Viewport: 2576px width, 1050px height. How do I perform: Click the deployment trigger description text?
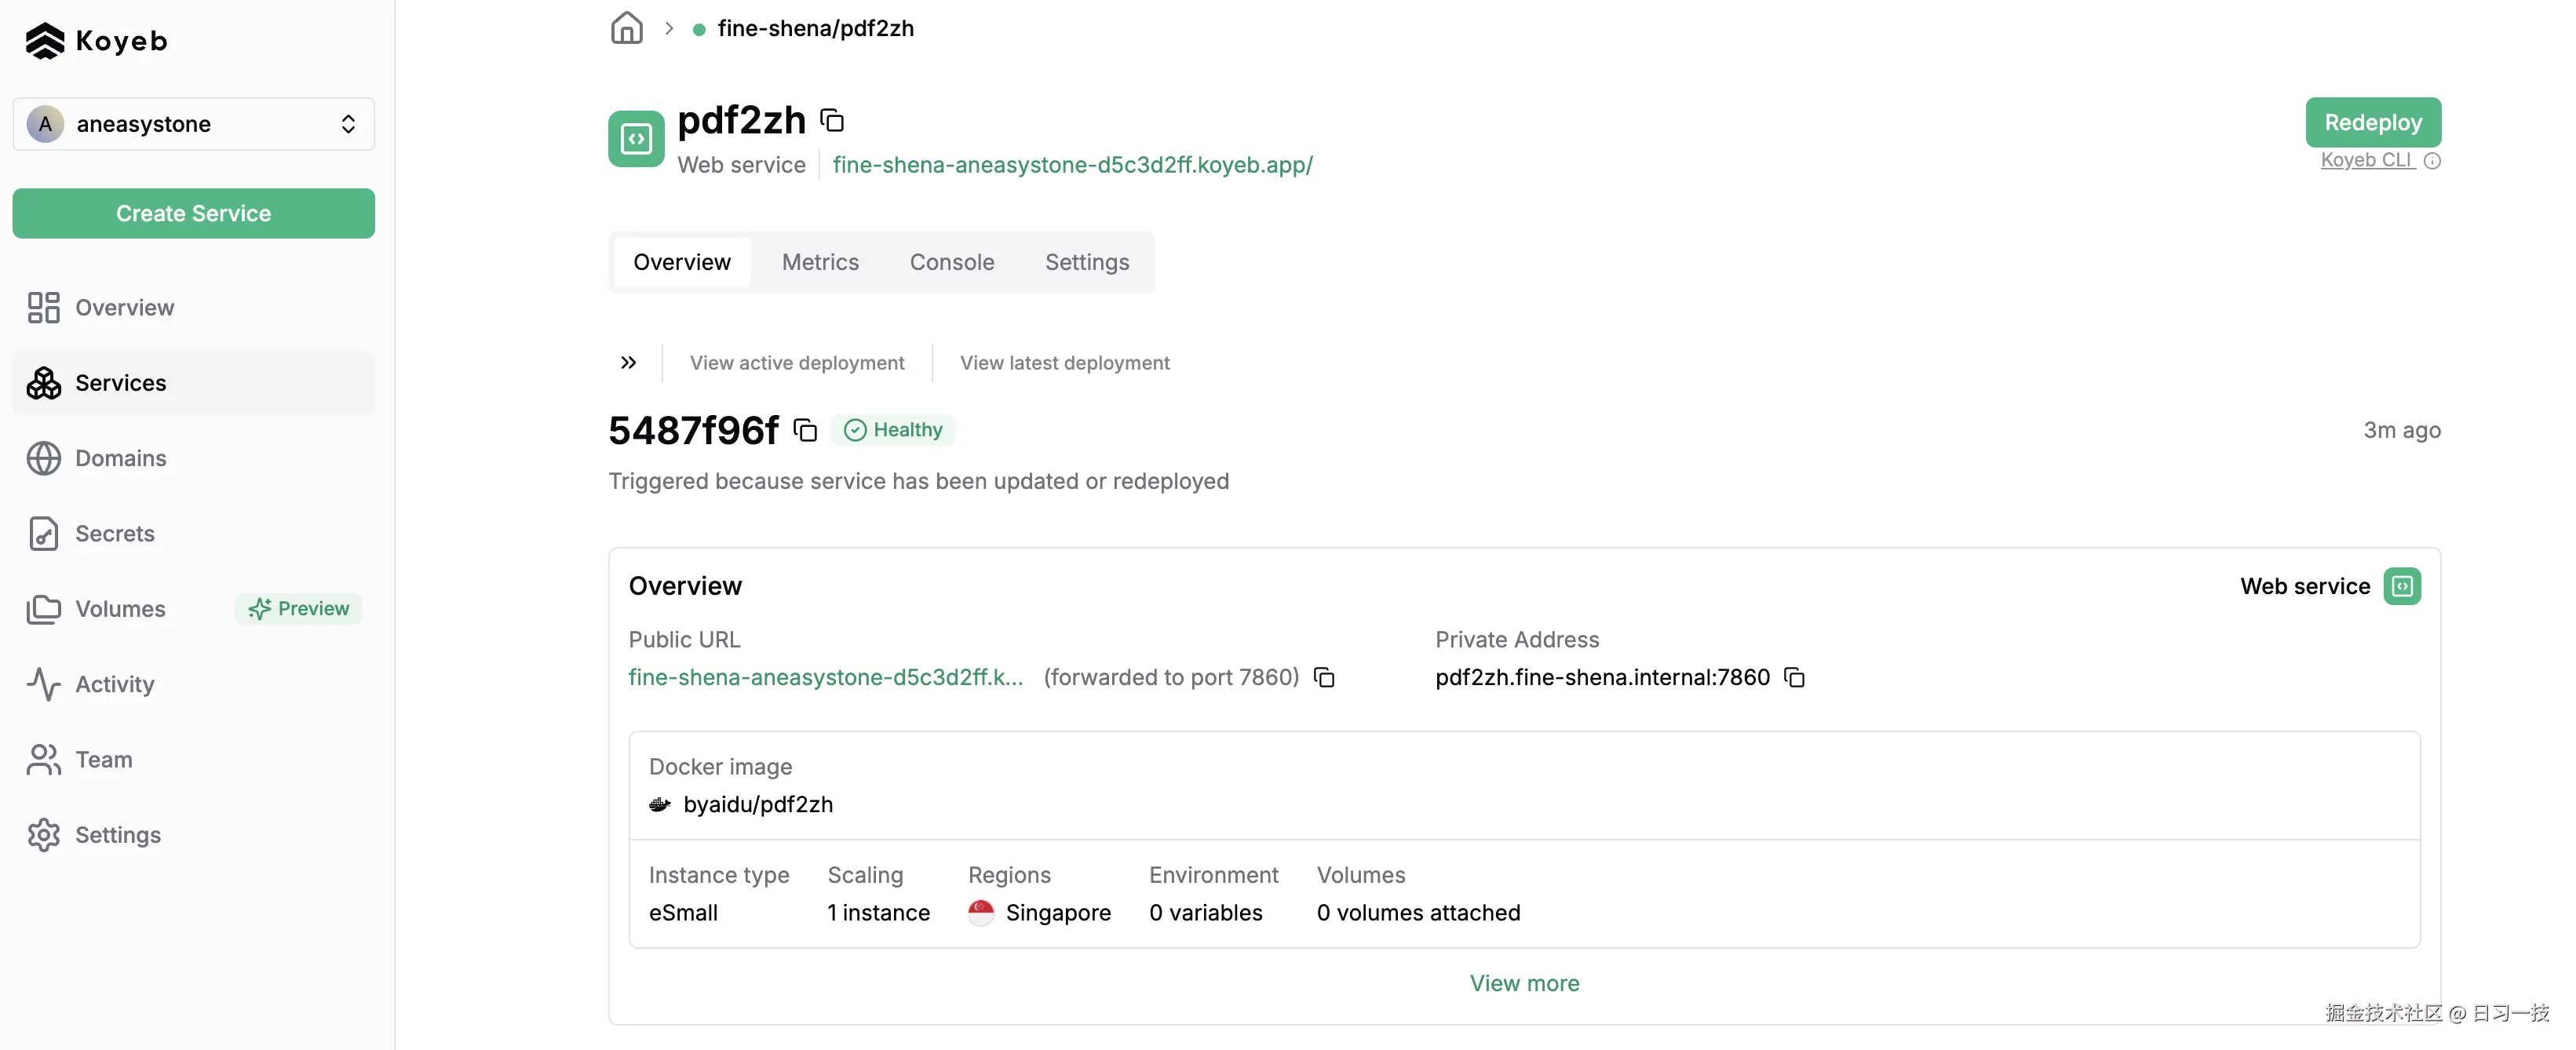pyautogui.click(x=918, y=482)
